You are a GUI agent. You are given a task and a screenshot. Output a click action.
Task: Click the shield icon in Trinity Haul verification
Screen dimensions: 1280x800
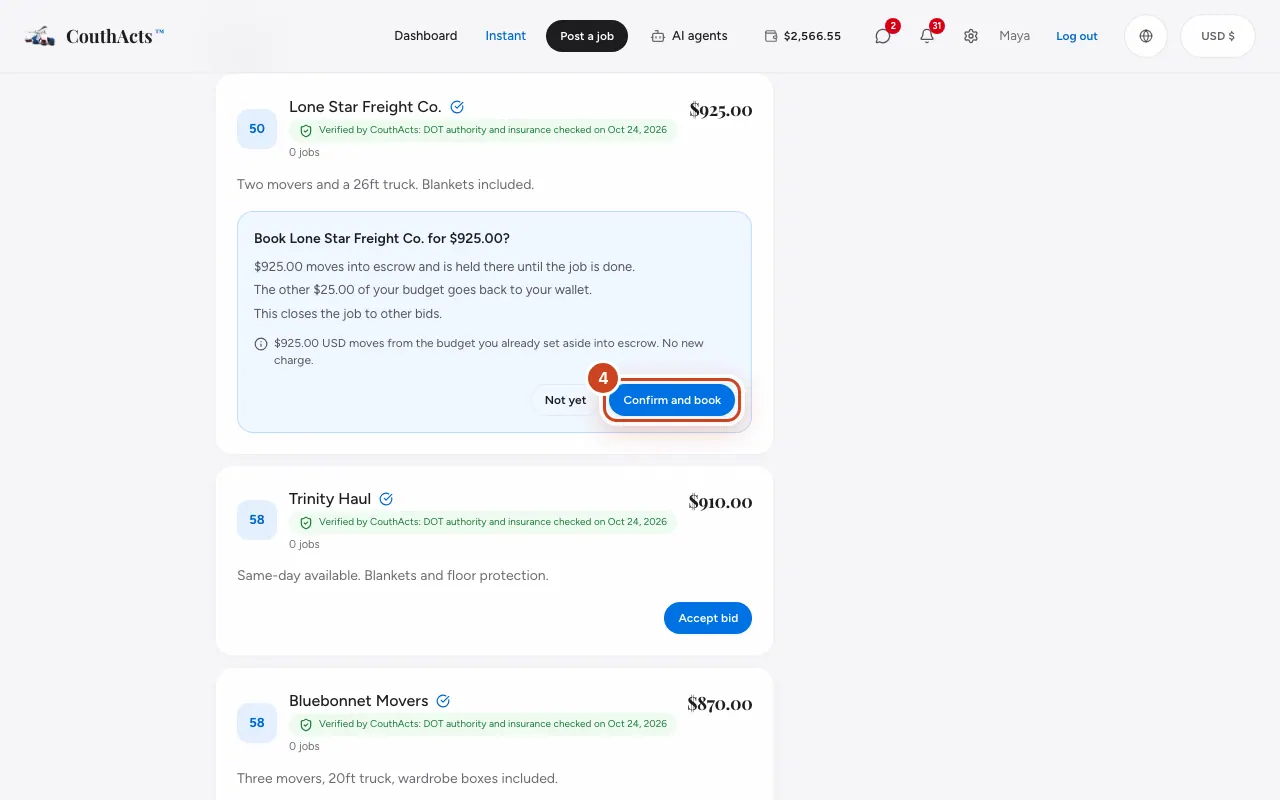point(306,523)
